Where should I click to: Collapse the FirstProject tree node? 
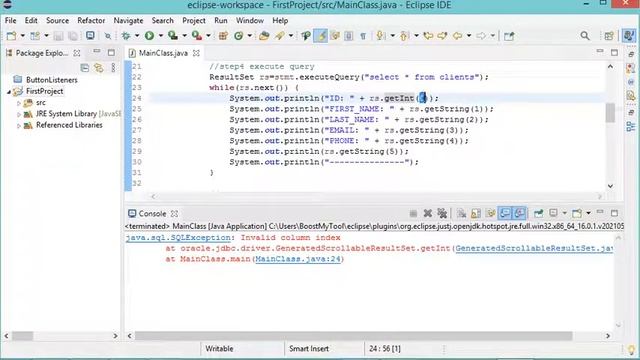click(9, 92)
